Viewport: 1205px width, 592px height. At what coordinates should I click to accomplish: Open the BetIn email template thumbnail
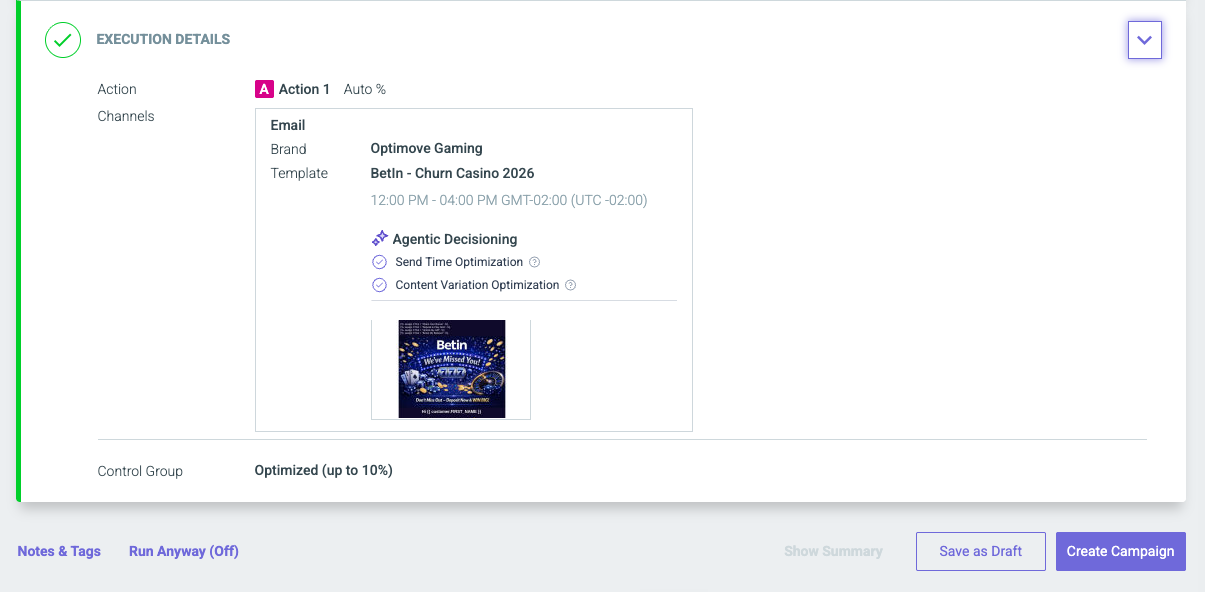click(x=451, y=369)
